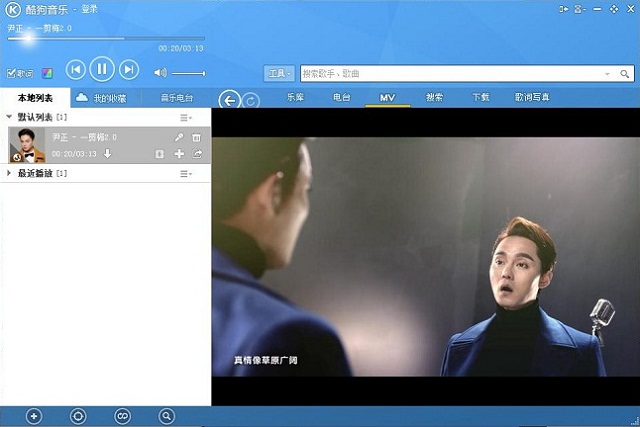Open the 下载 tab
The image size is (640, 427).
click(481, 97)
